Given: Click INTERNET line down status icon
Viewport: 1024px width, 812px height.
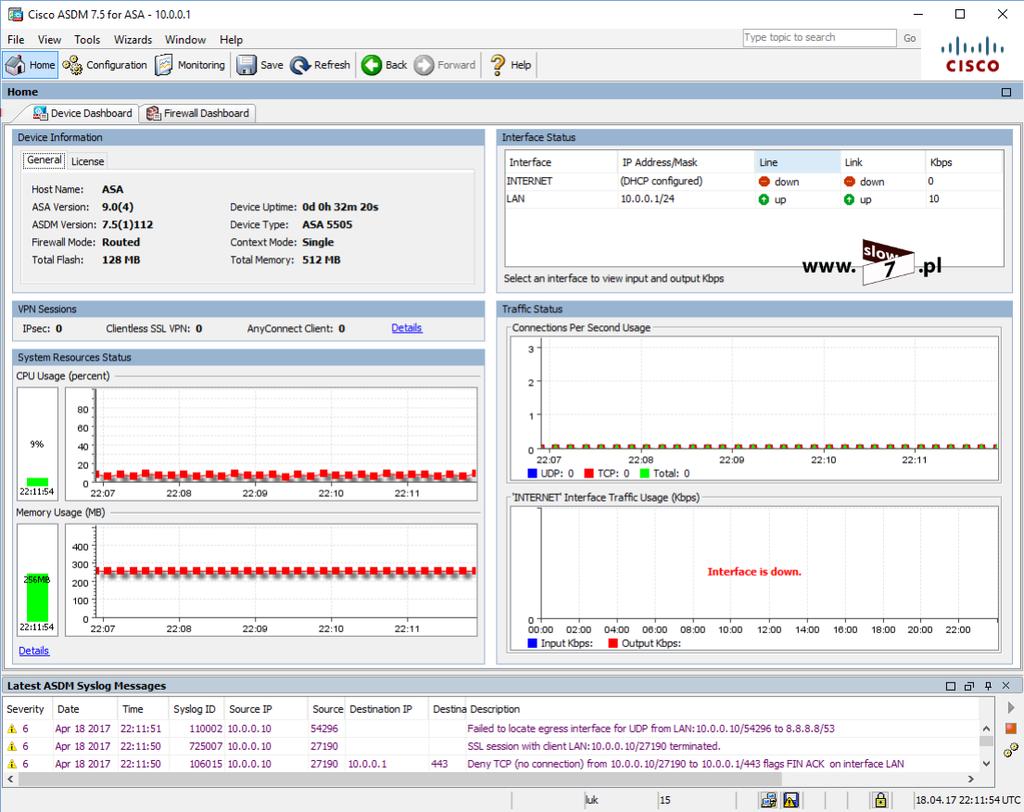Looking at the screenshot, I should pos(764,182).
